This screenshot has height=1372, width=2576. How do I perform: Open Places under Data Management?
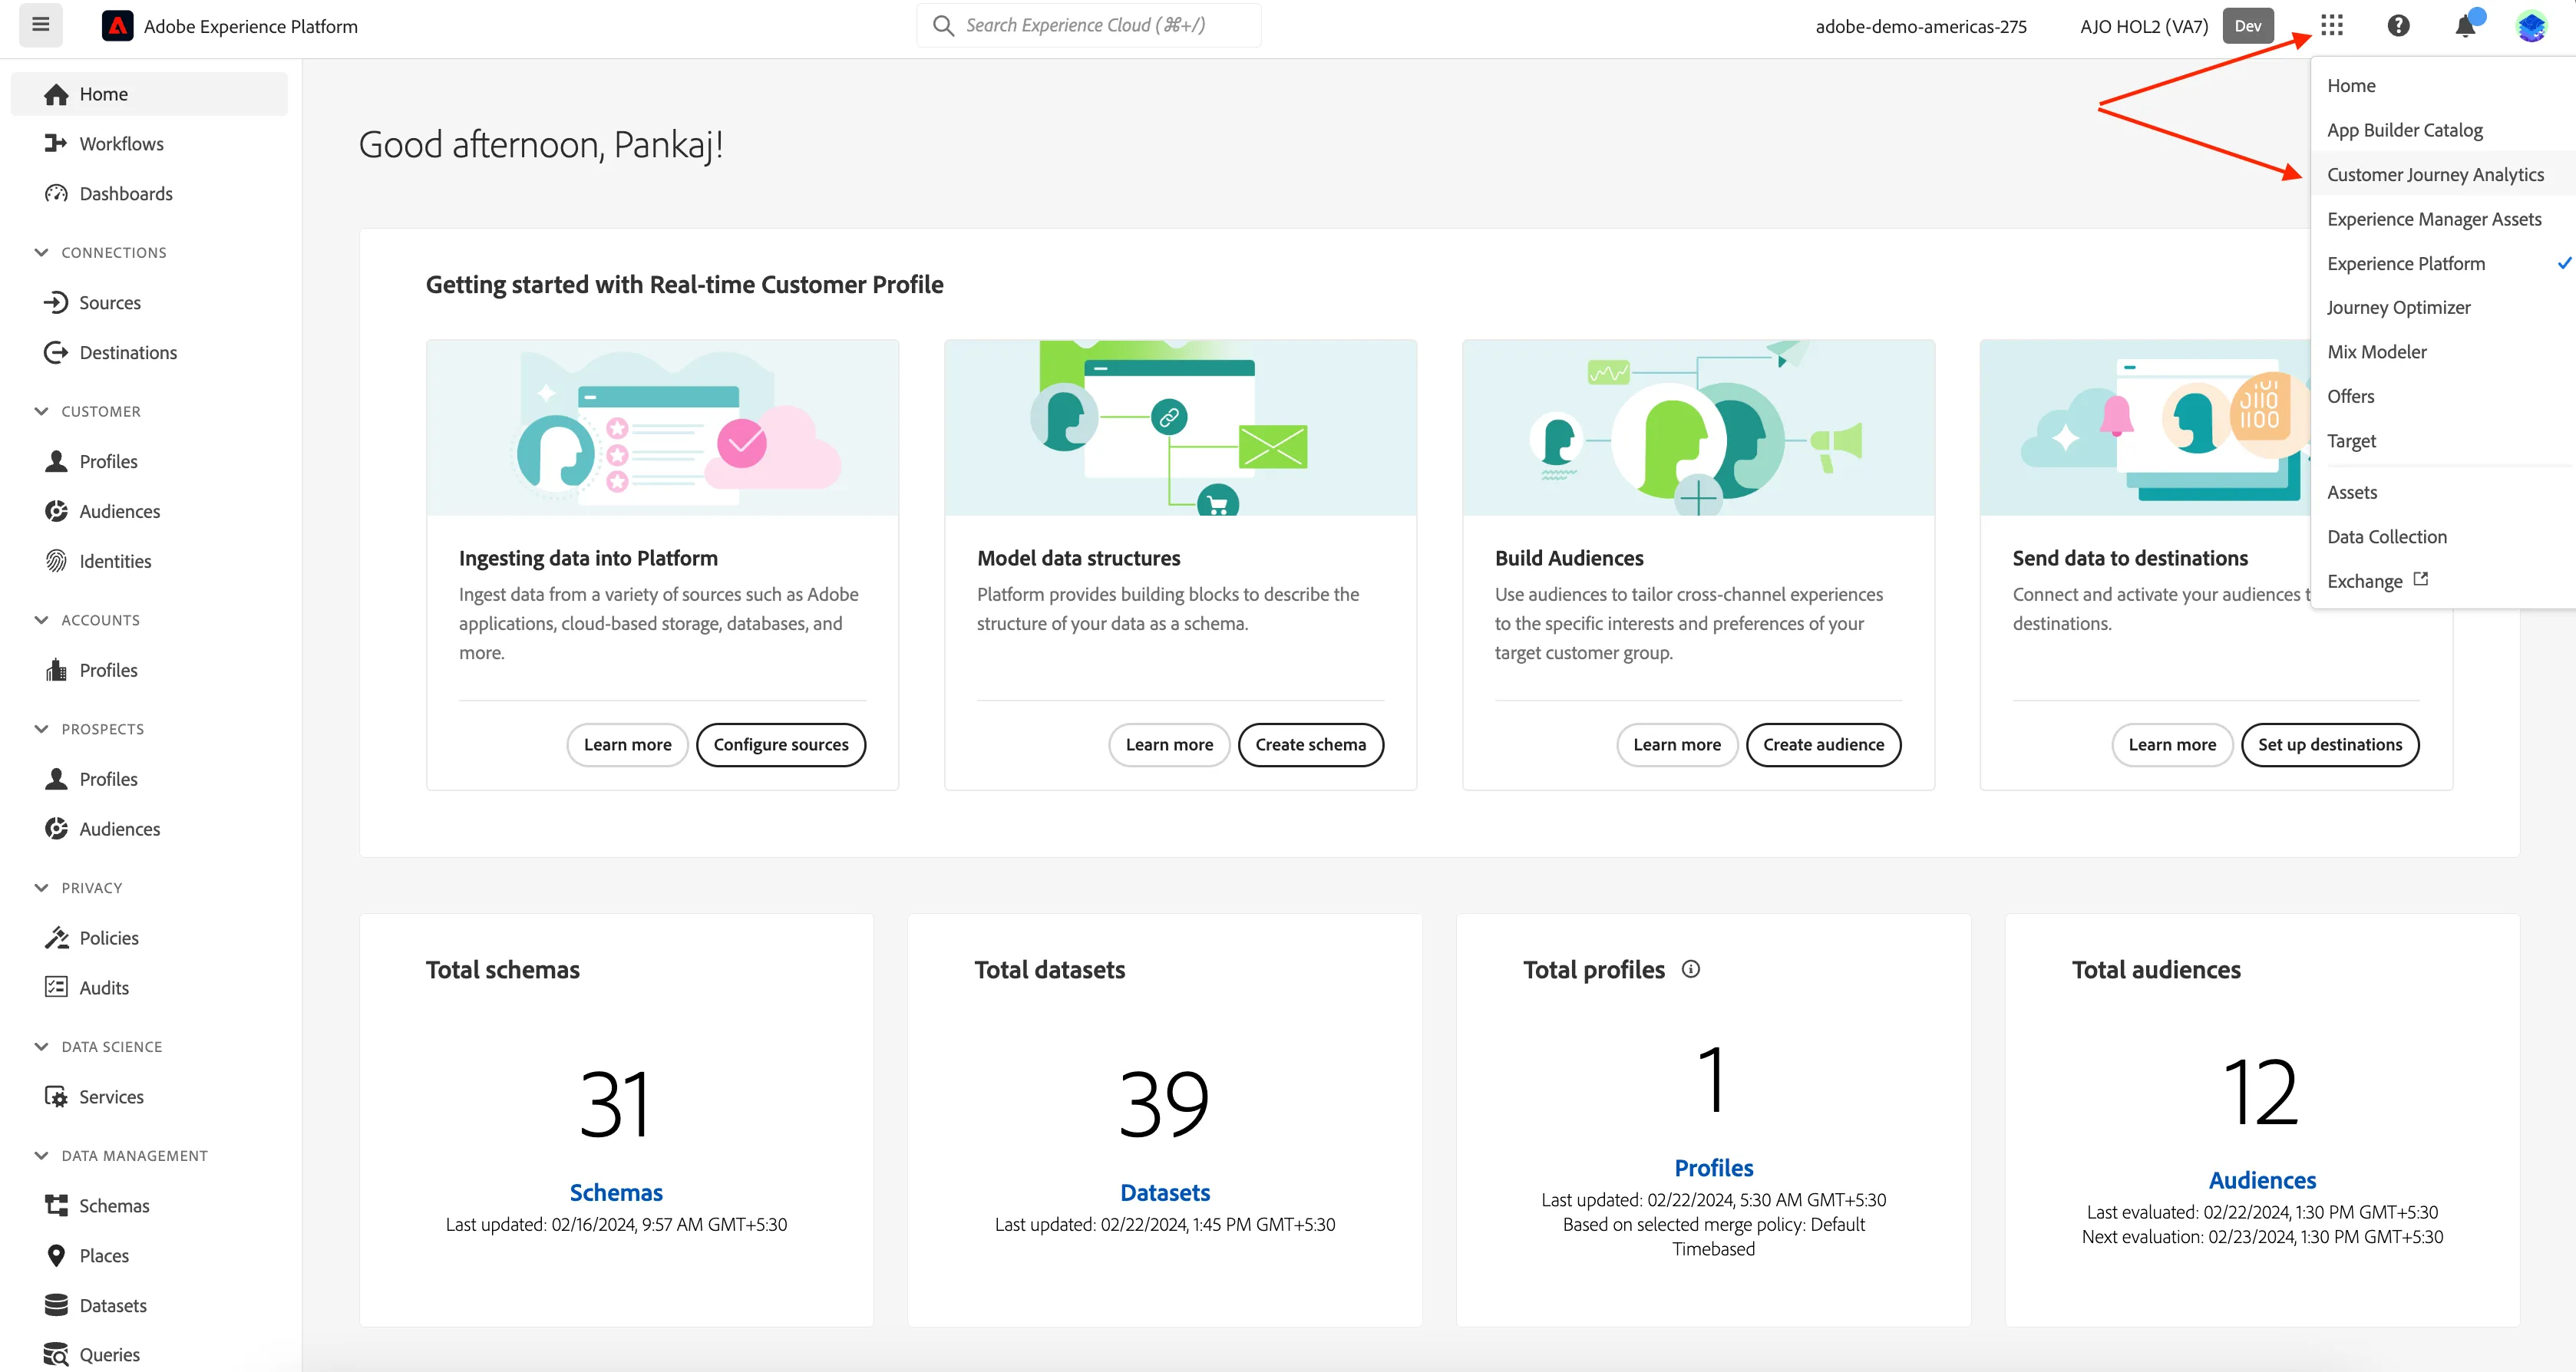104,1256
